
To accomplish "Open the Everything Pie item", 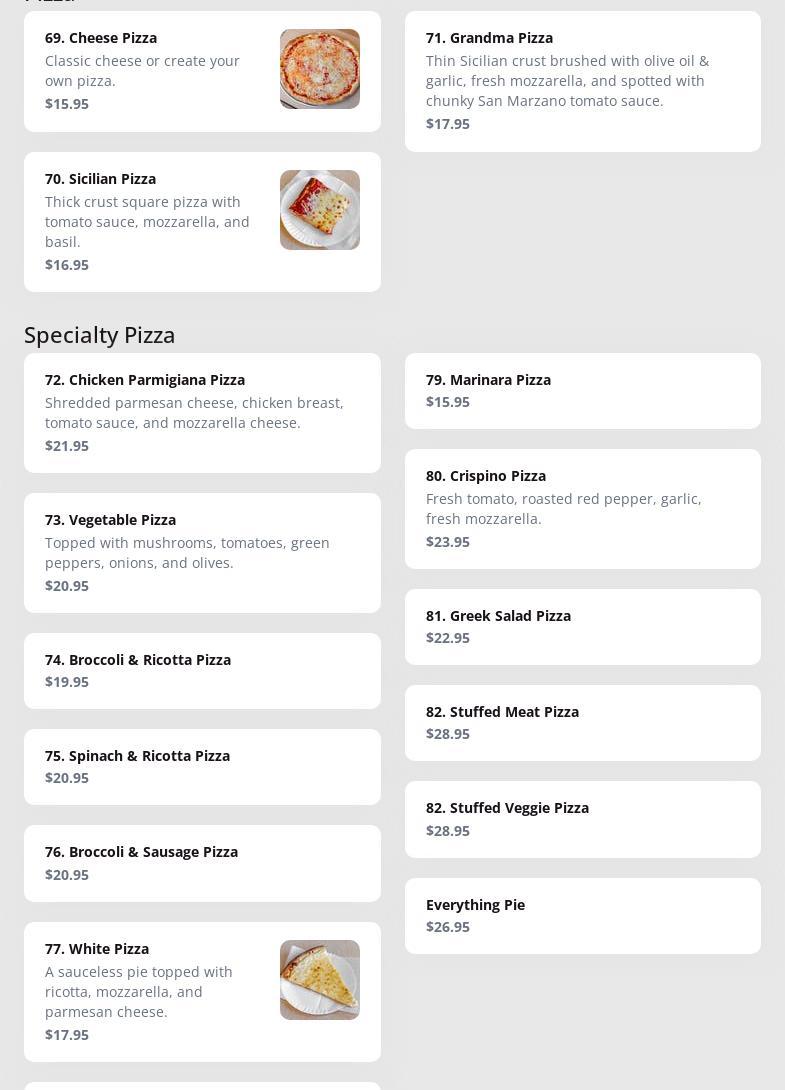I will (583, 916).
